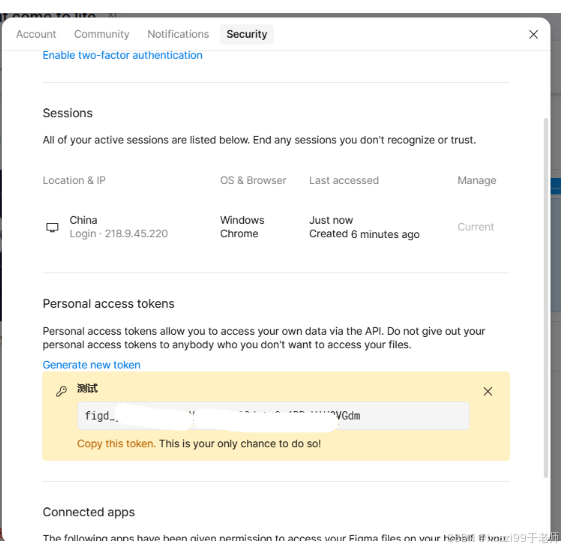This screenshot has width=563, height=549.
Task: Click the China session location
Action: coord(83,220)
